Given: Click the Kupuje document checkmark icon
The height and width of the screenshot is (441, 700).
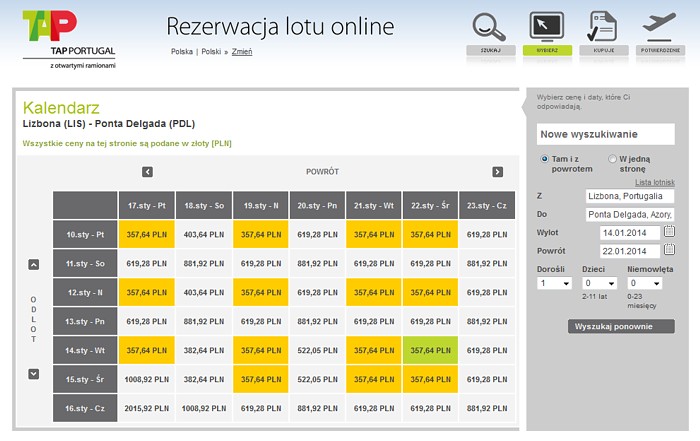Looking at the screenshot, I should coord(603,27).
